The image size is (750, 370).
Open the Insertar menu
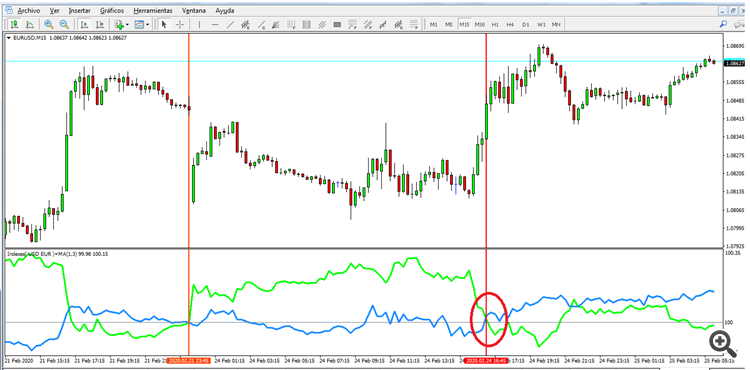[80, 10]
